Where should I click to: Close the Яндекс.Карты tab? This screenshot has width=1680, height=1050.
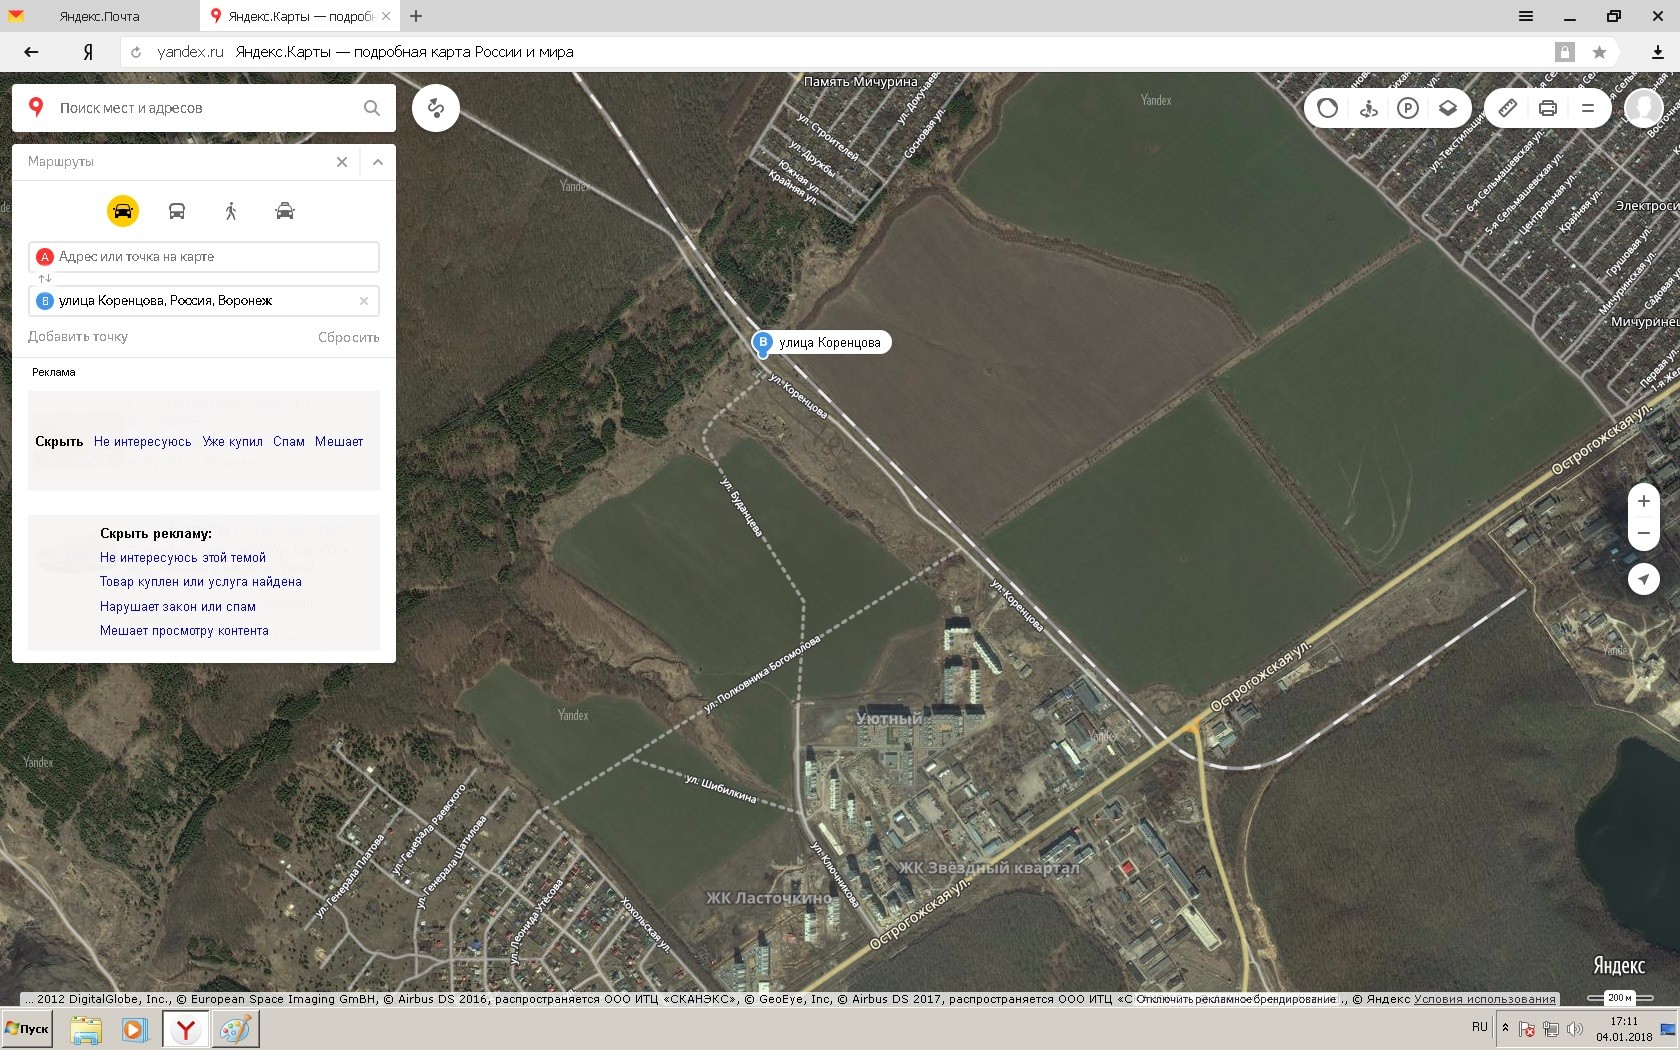pyautogui.click(x=386, y=16)
